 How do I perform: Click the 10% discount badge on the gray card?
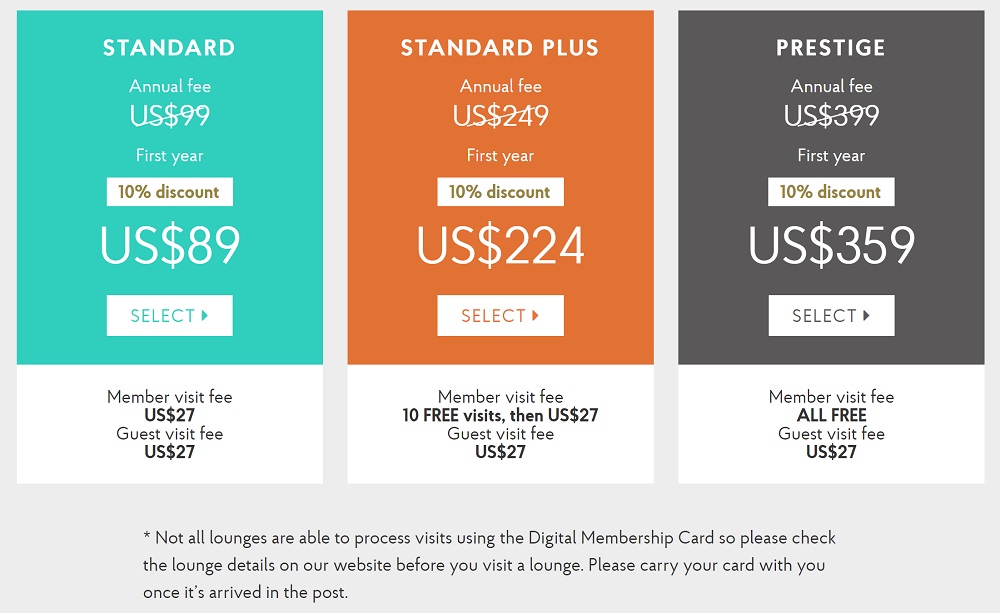coord(831,192)
